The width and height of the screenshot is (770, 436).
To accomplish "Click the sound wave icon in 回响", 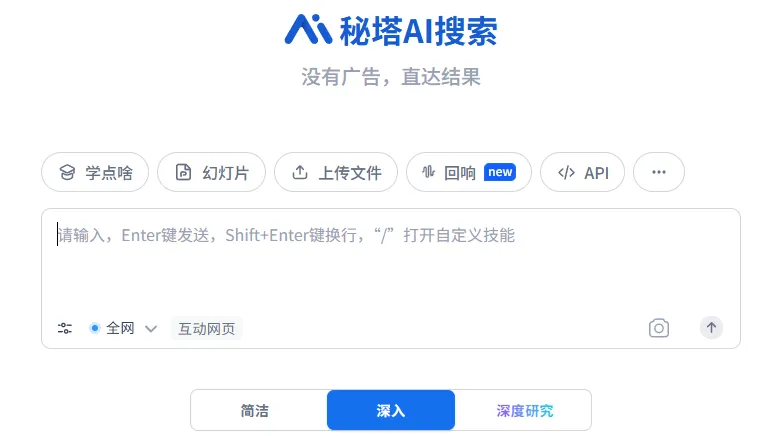I will (428, 172).
